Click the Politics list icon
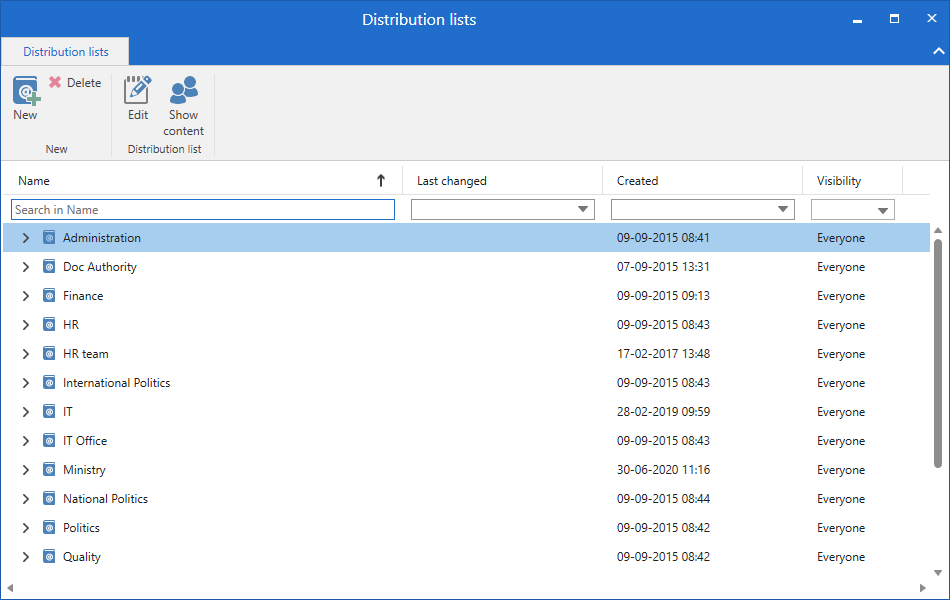The image size is (950, 600). tap(50, 527)
